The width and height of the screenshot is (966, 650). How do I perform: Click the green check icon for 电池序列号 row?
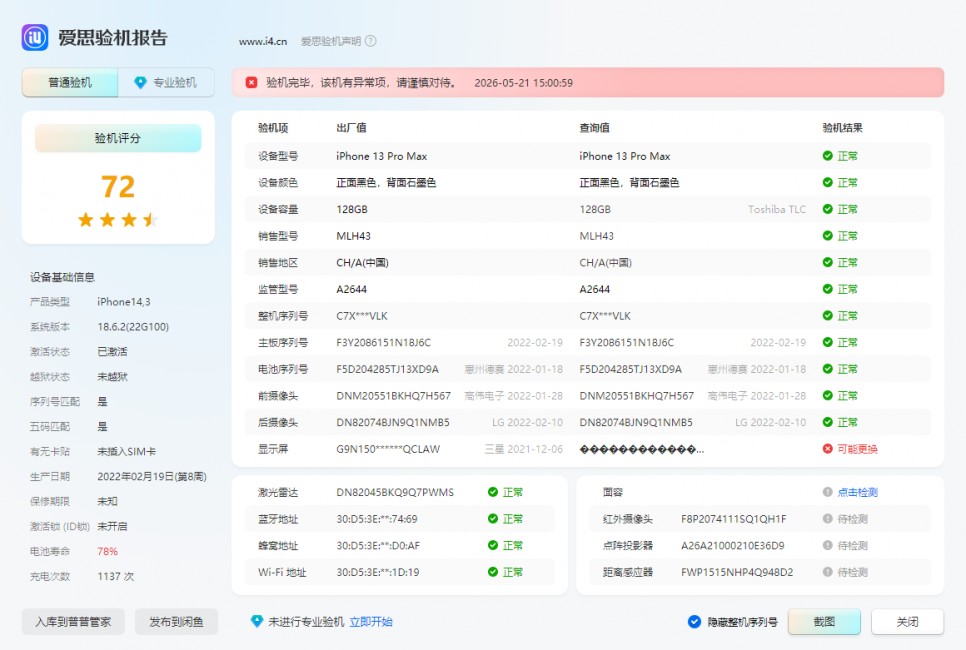[x=827, y=368]
